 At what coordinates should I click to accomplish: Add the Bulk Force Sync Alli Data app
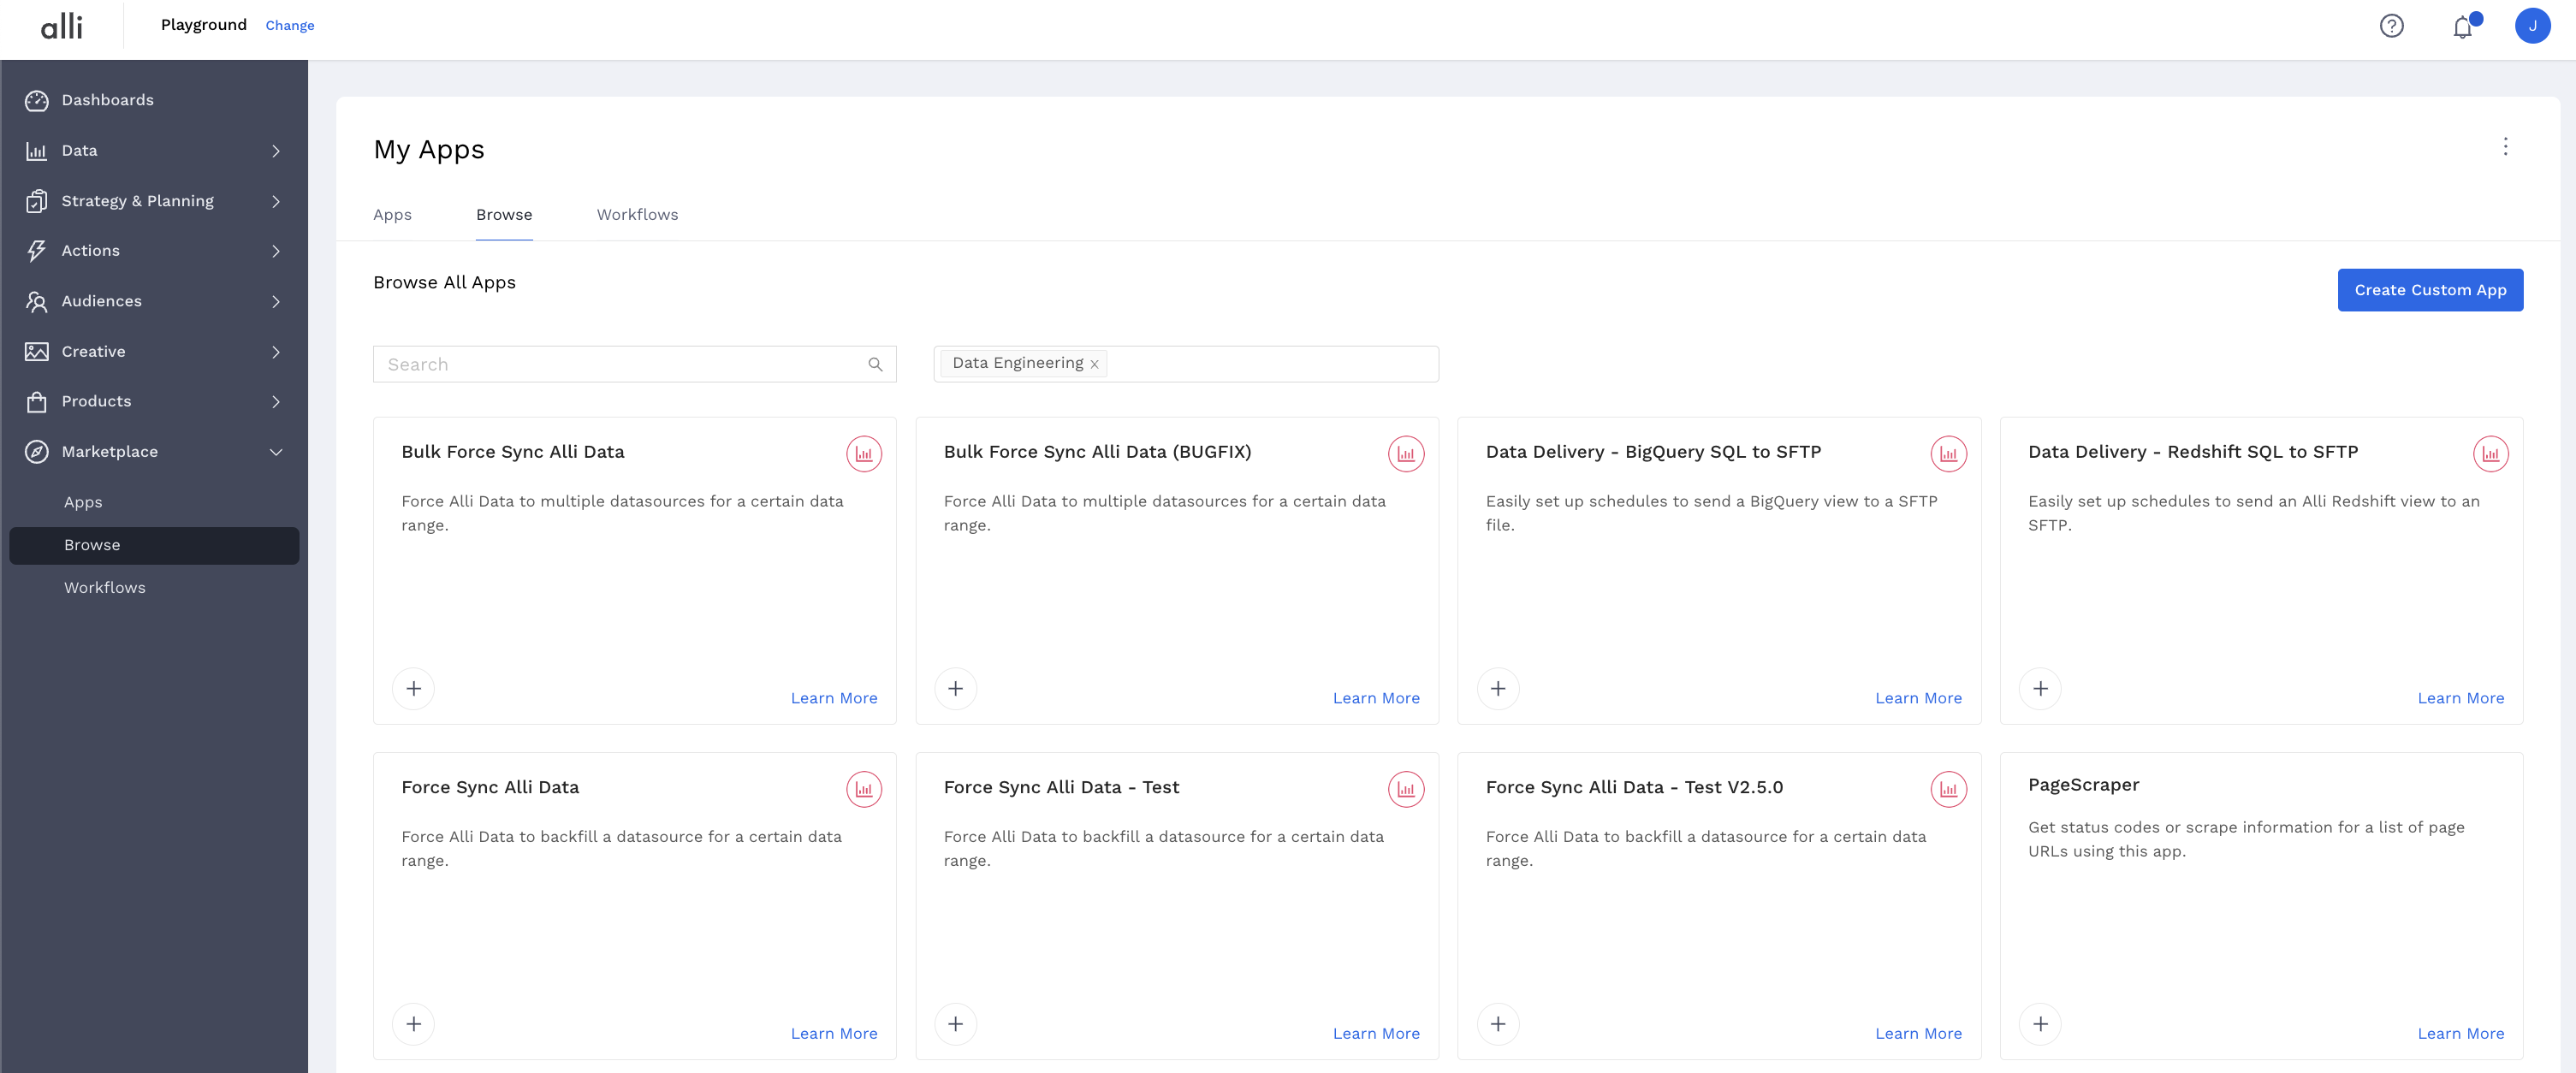[x=413, y=689]
